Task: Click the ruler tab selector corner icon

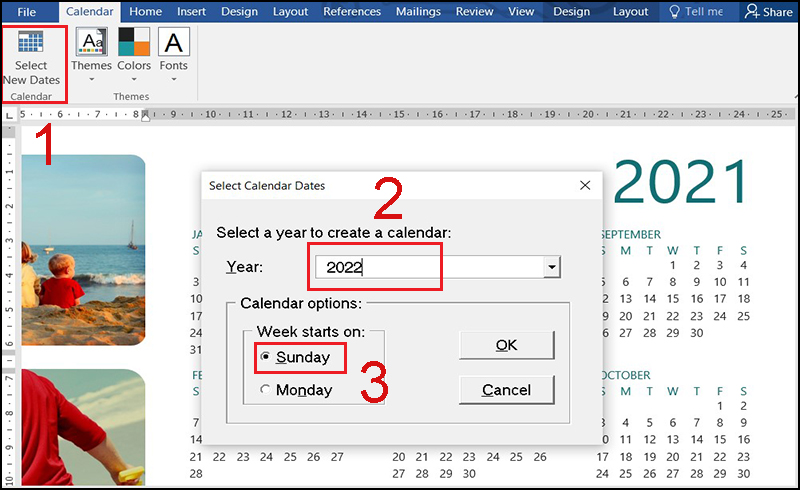Action: 9,115
